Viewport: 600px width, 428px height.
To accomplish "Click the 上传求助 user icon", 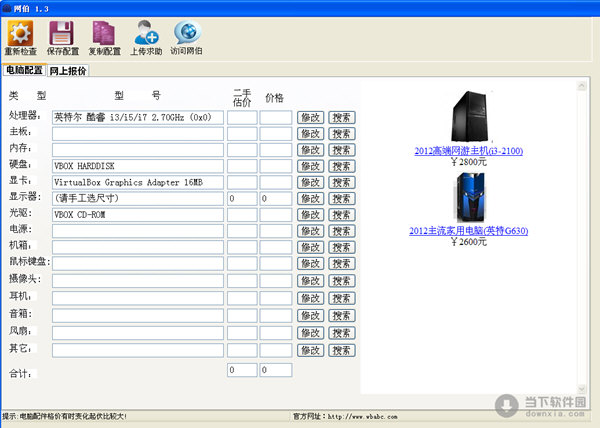I will [146, 33].
